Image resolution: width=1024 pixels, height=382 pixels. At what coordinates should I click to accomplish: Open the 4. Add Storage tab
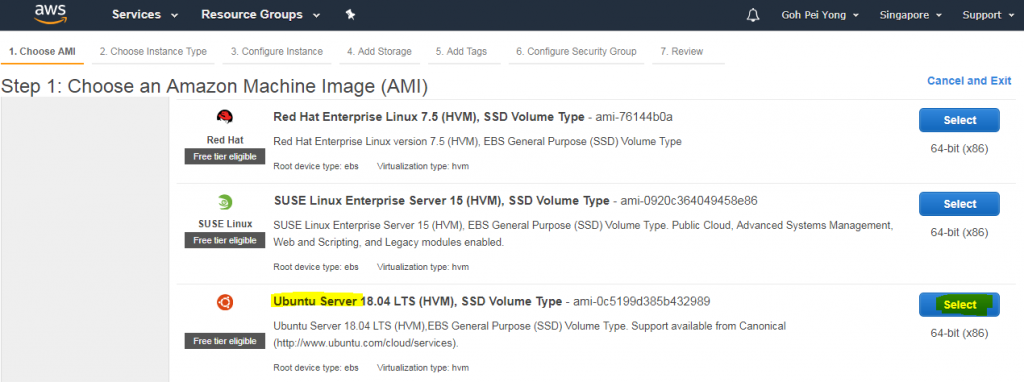click(379, 52)
